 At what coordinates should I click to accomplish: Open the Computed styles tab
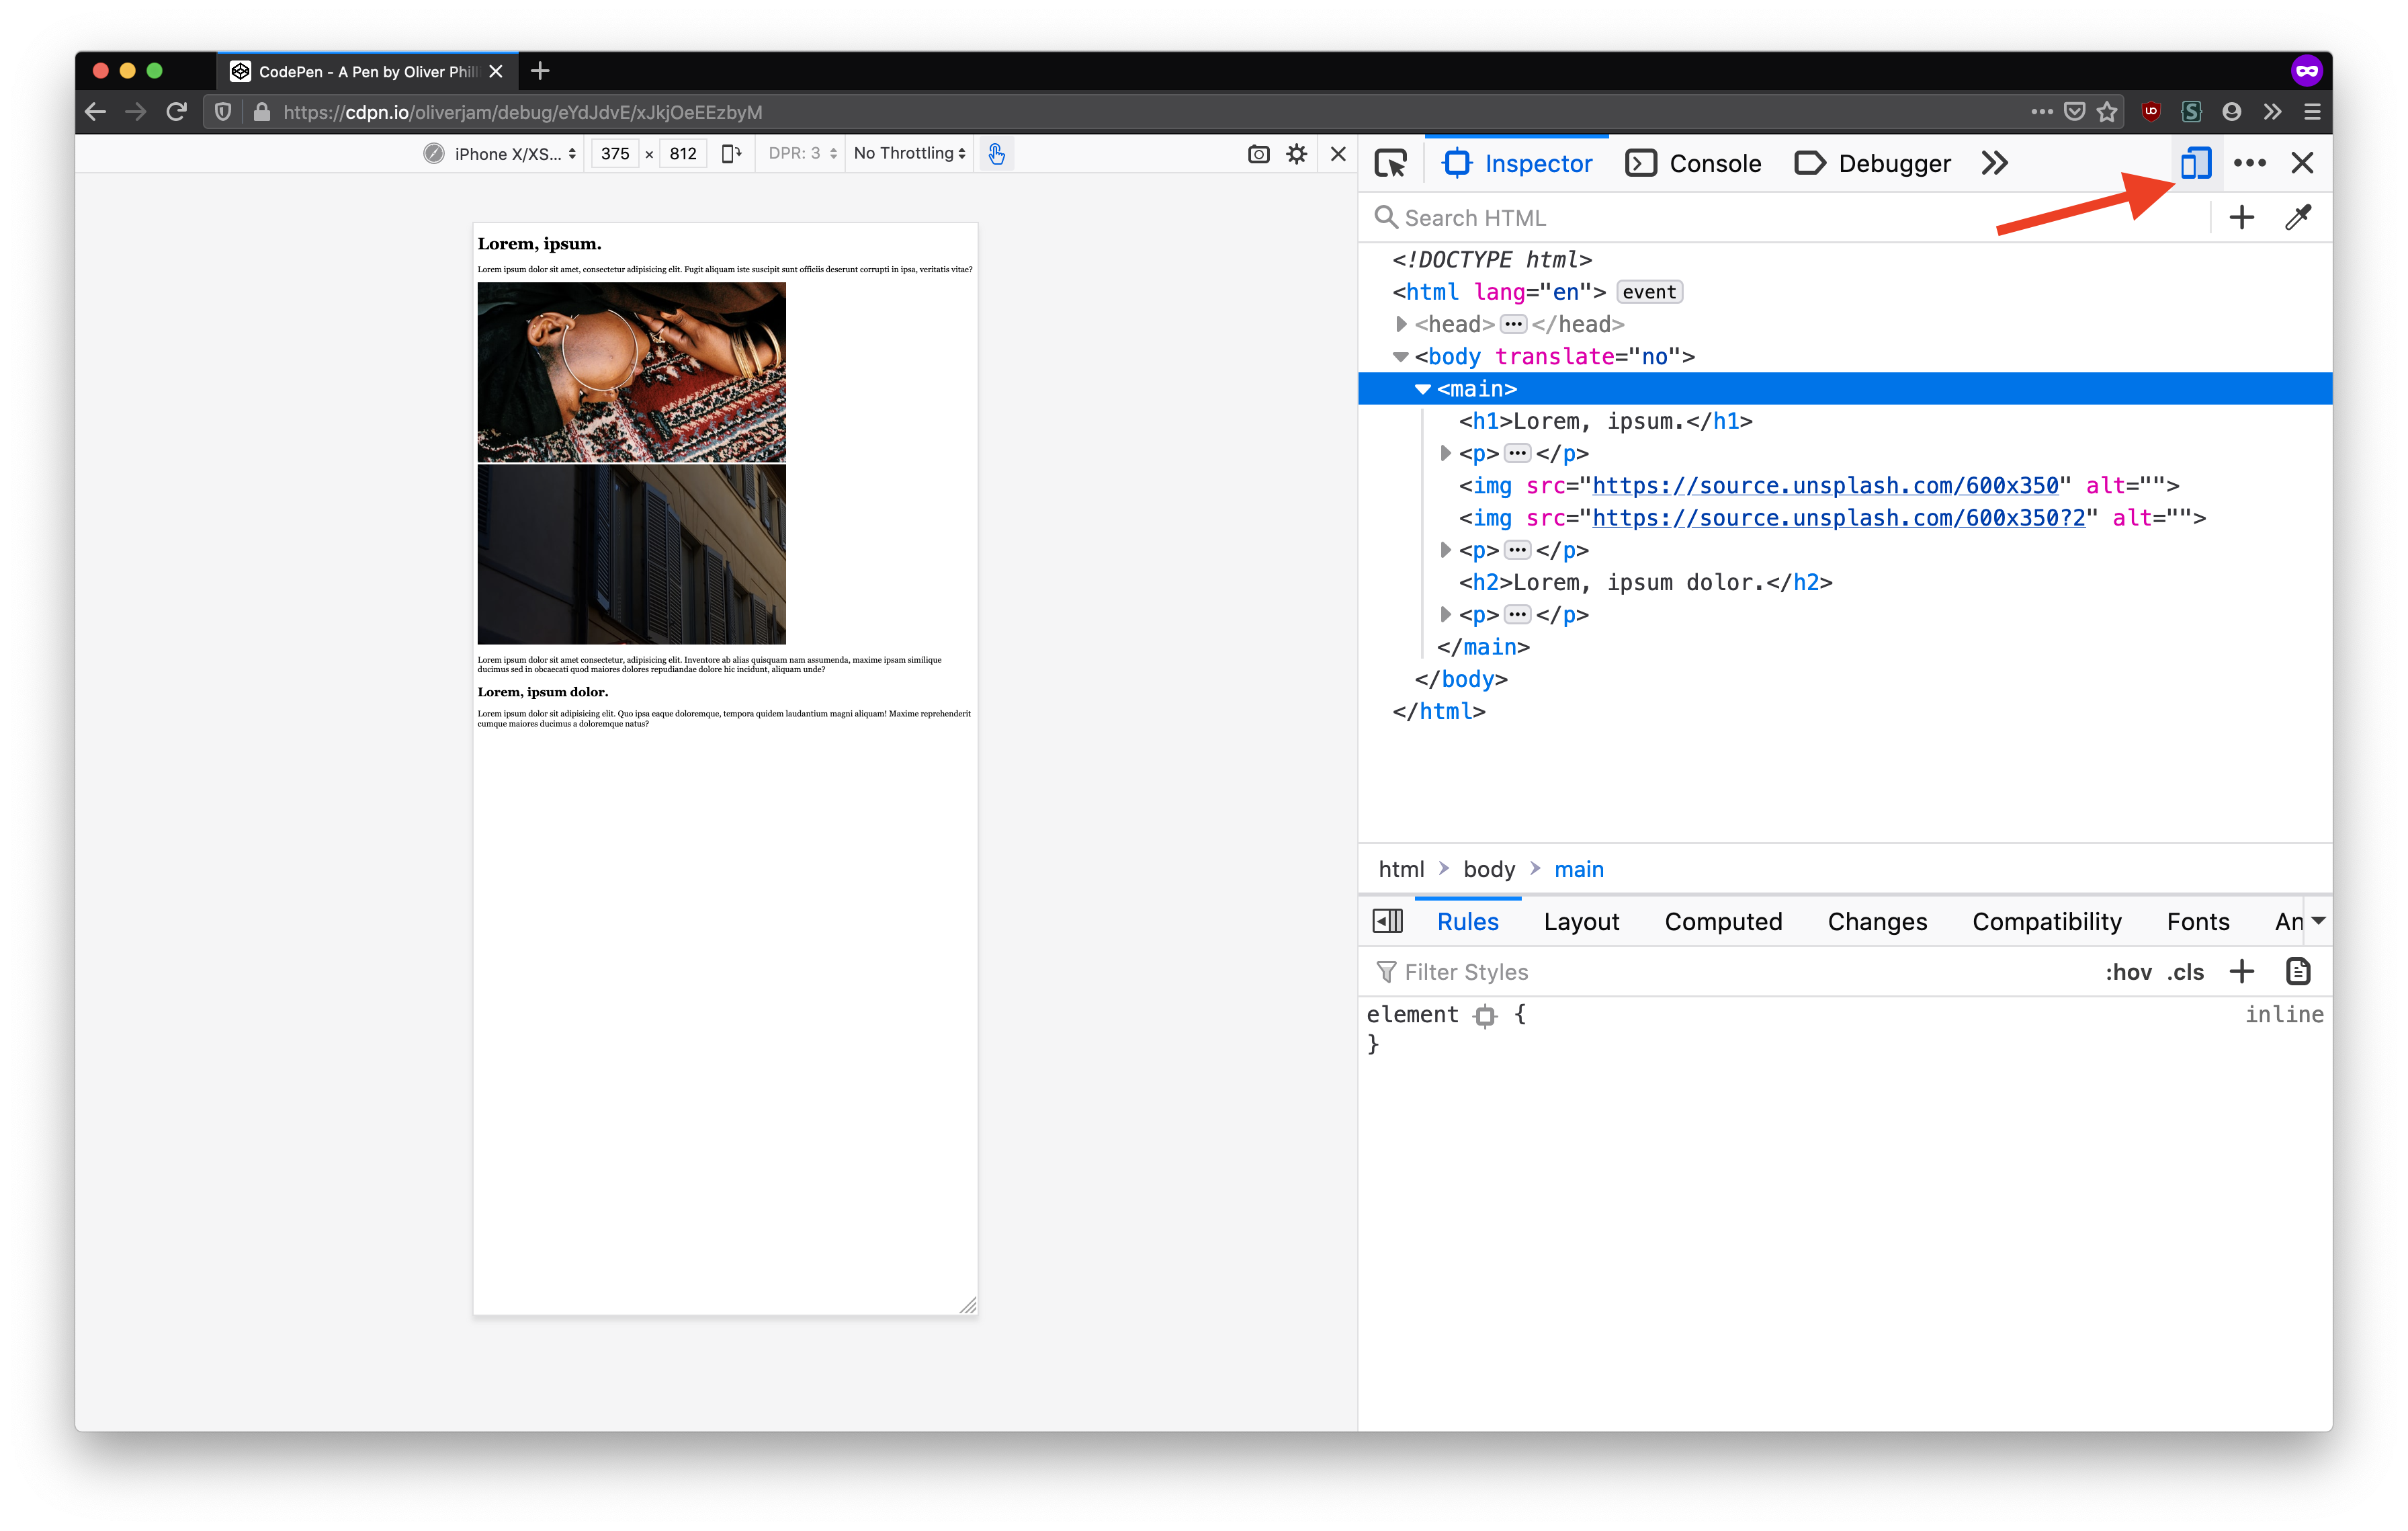pyautogui.click(x=1722, y=921)
